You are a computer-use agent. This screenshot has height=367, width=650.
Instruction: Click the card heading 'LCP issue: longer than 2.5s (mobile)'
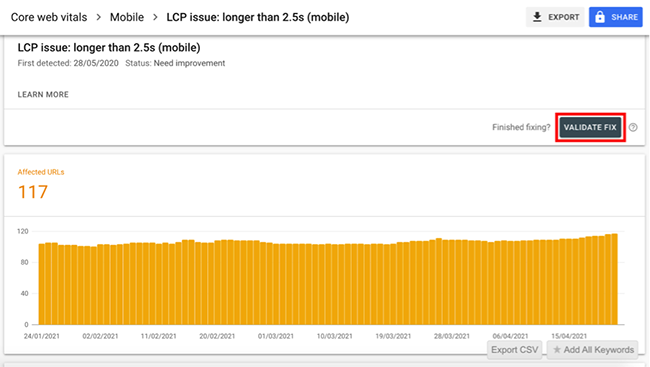click(x=109, y=48)
